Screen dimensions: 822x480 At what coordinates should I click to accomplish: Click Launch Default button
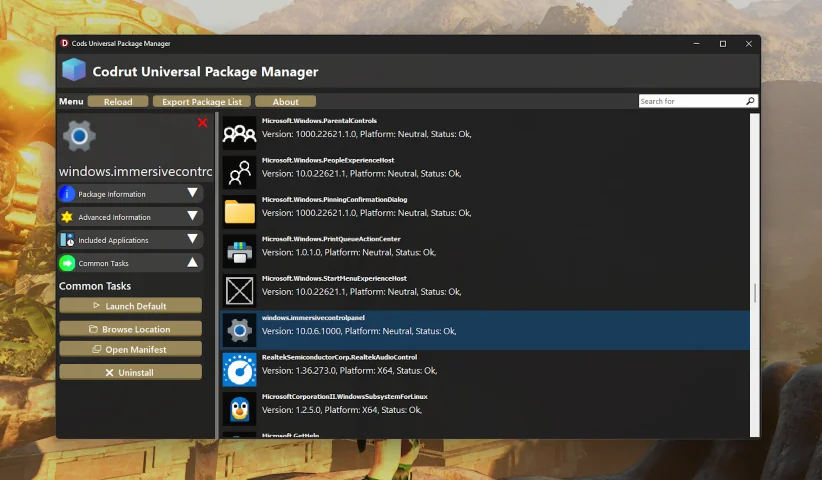pyautogui.click(x=131, y=306)
